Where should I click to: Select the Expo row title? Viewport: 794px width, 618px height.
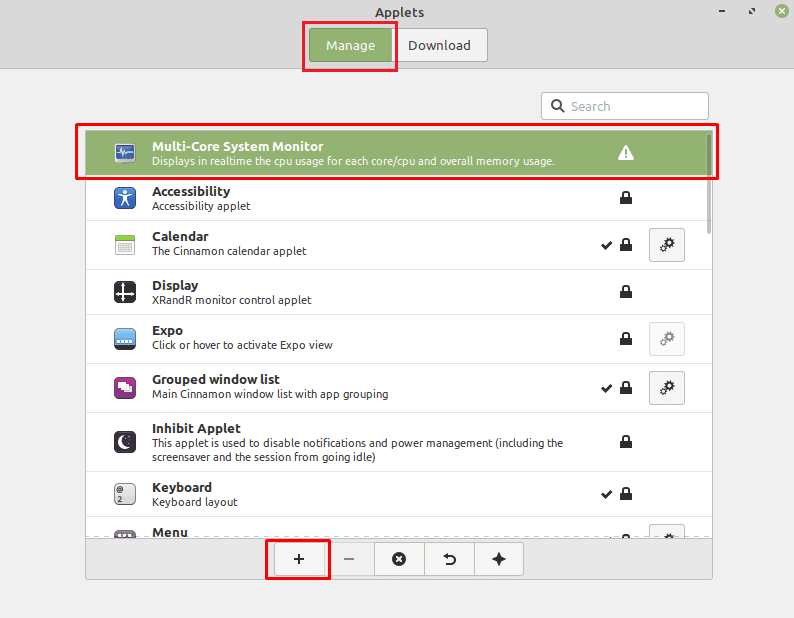167,331
